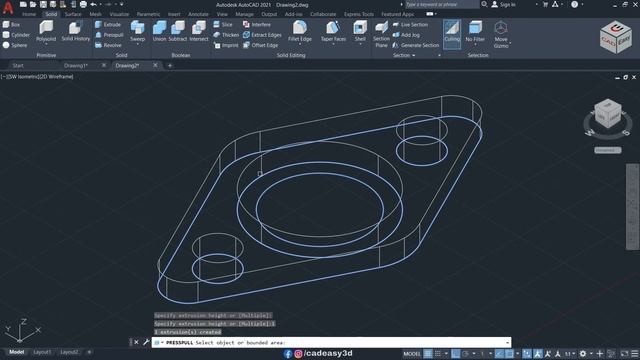Click Generate Section tool
Screen dimensions: 640x360
click(416, 45)
